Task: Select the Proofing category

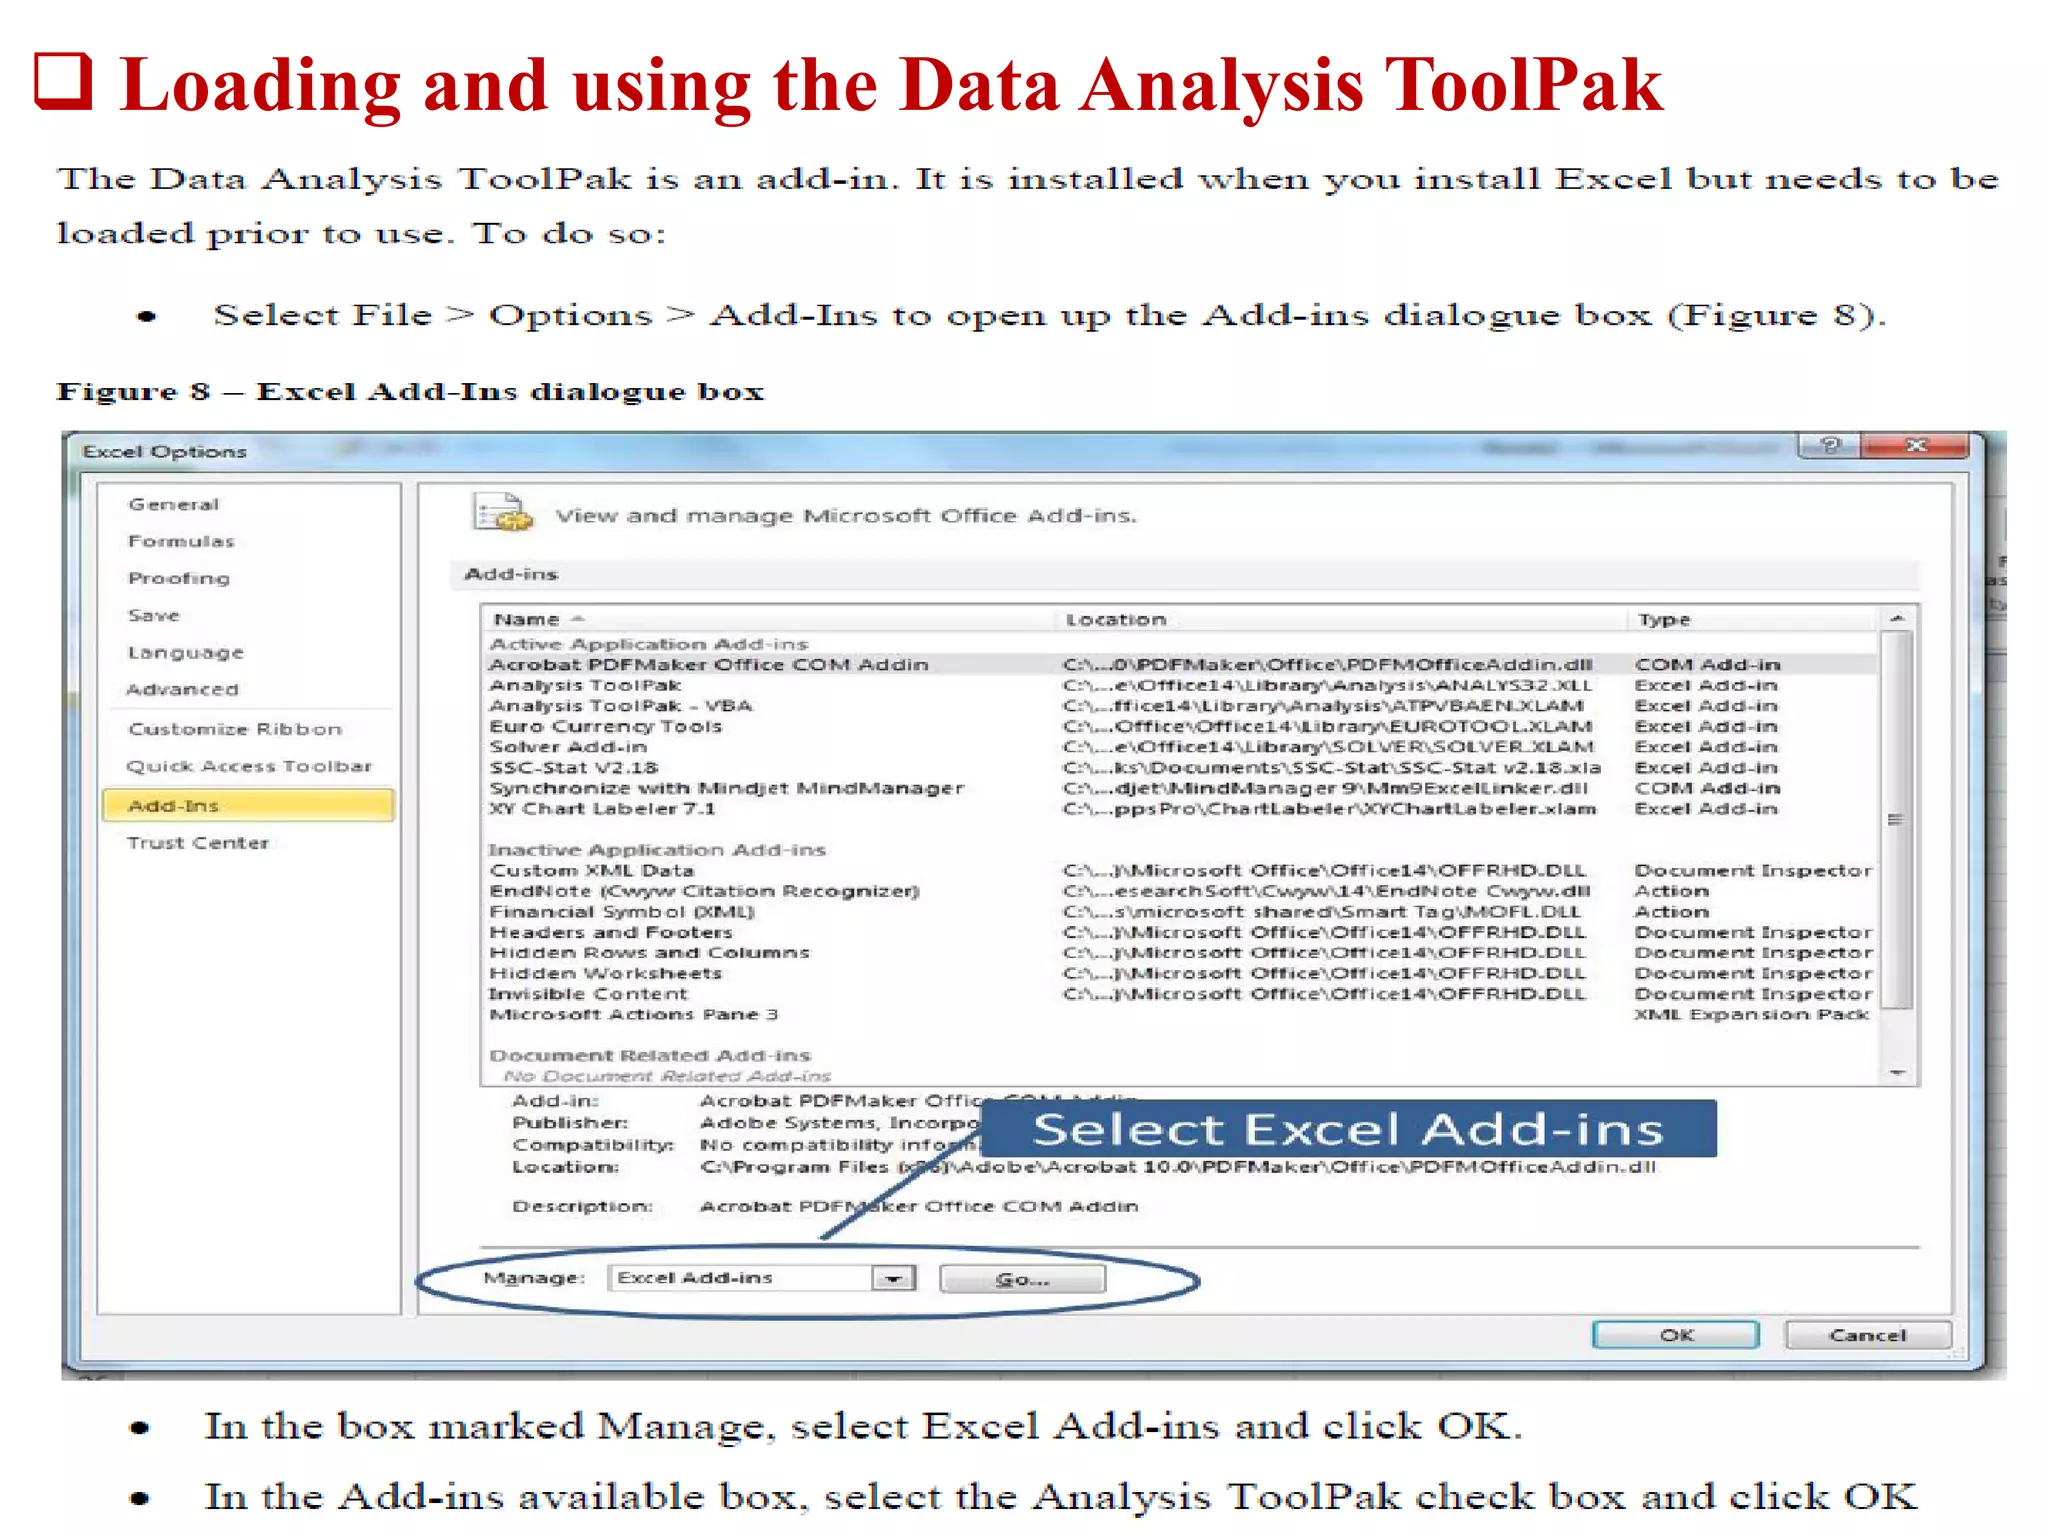Action: (x=179, y=578)
